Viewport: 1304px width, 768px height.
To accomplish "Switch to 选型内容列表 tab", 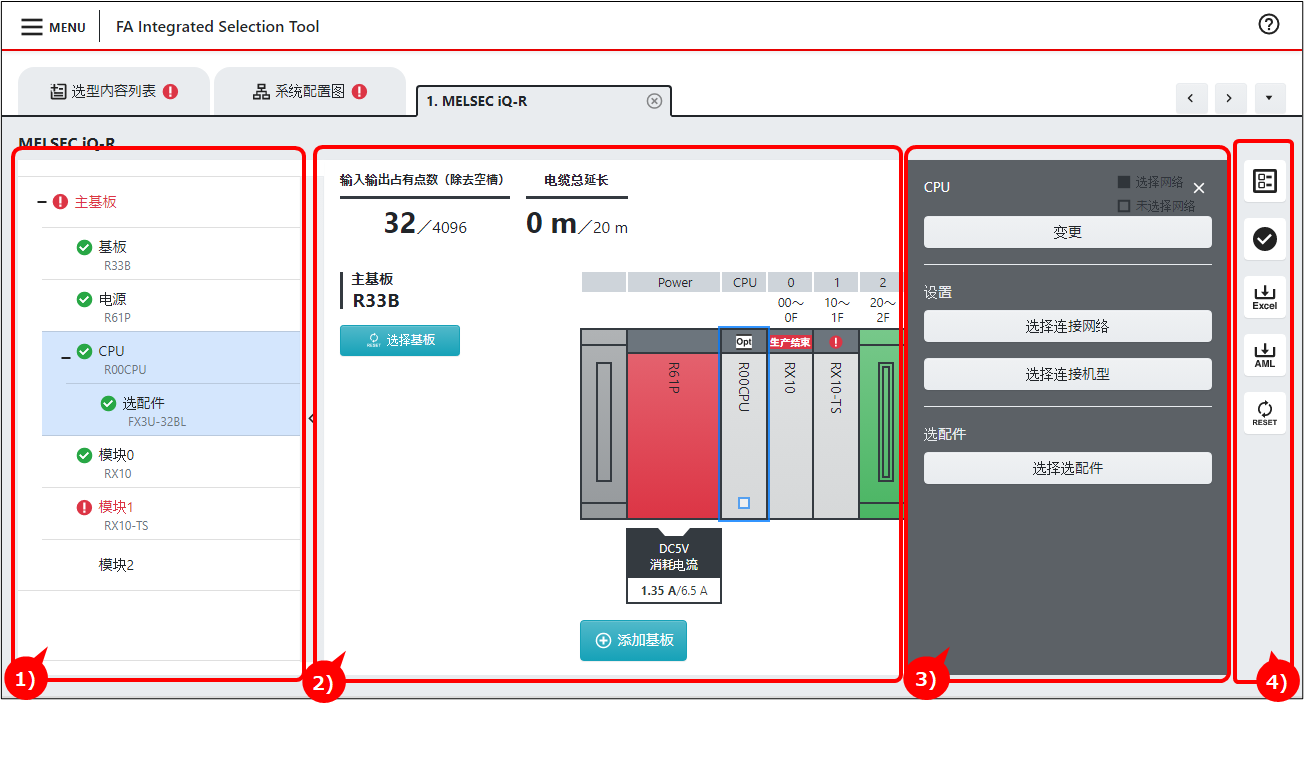I will pos(113,92).
